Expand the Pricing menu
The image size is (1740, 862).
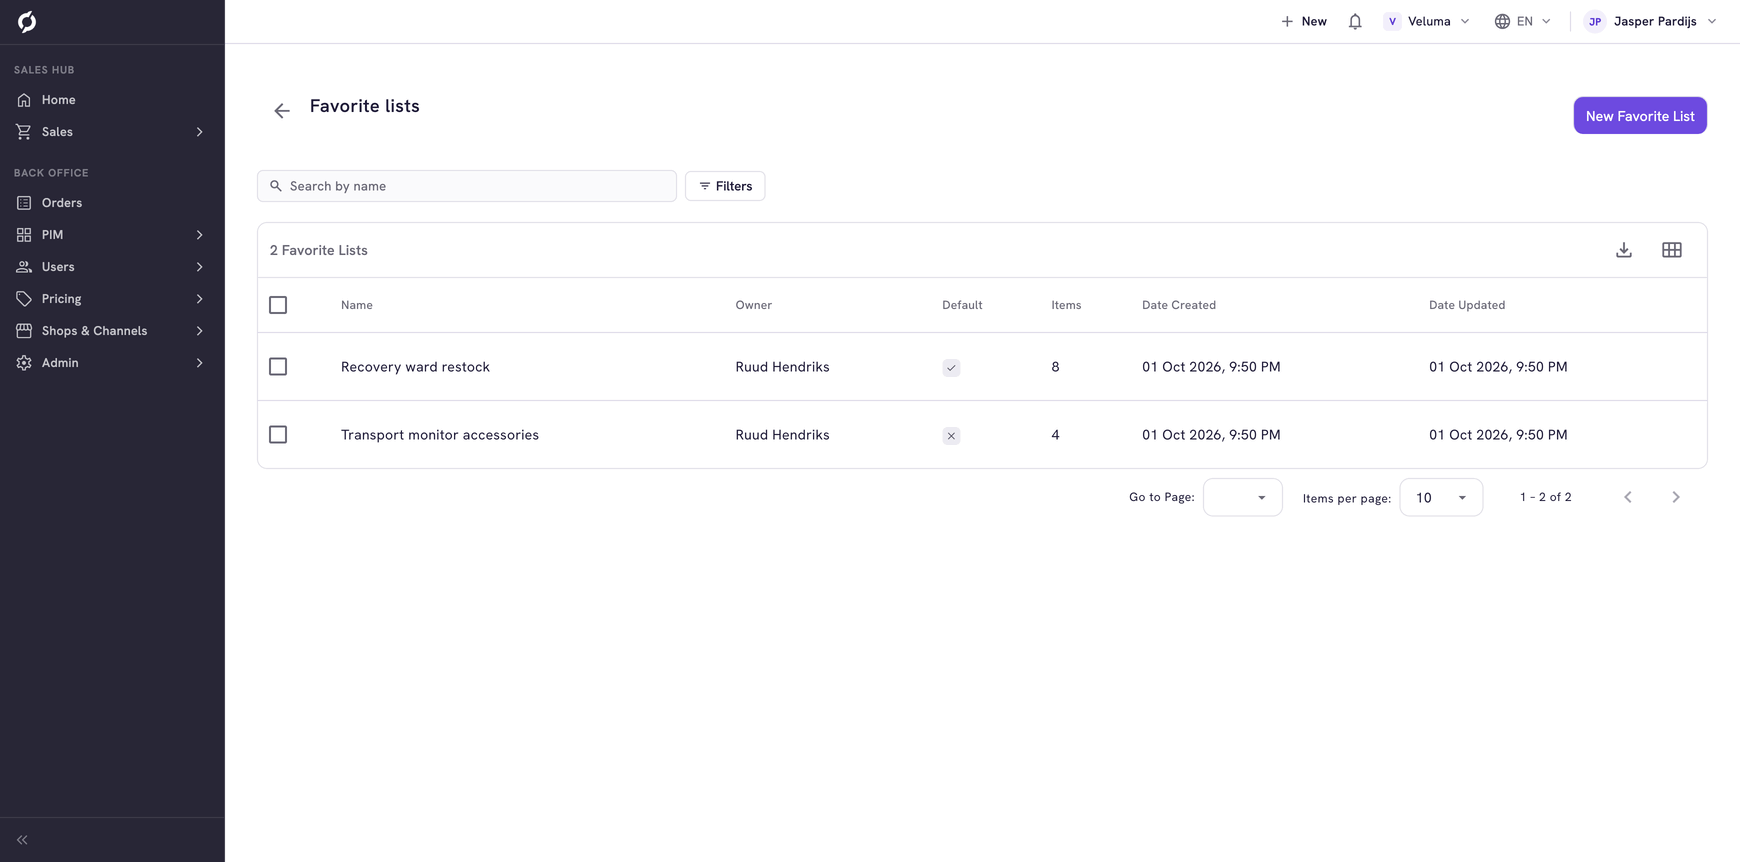pyautogui.click(x=112, y=299)
